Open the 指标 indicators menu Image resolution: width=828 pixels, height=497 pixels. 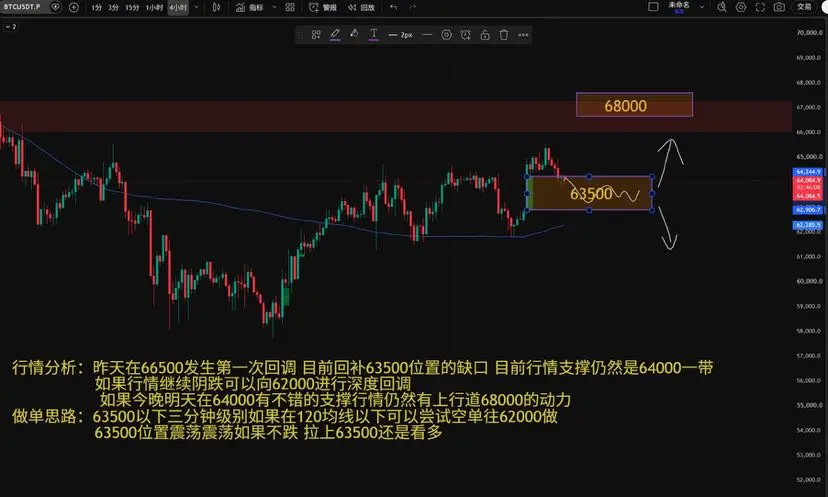pos(249,7)
